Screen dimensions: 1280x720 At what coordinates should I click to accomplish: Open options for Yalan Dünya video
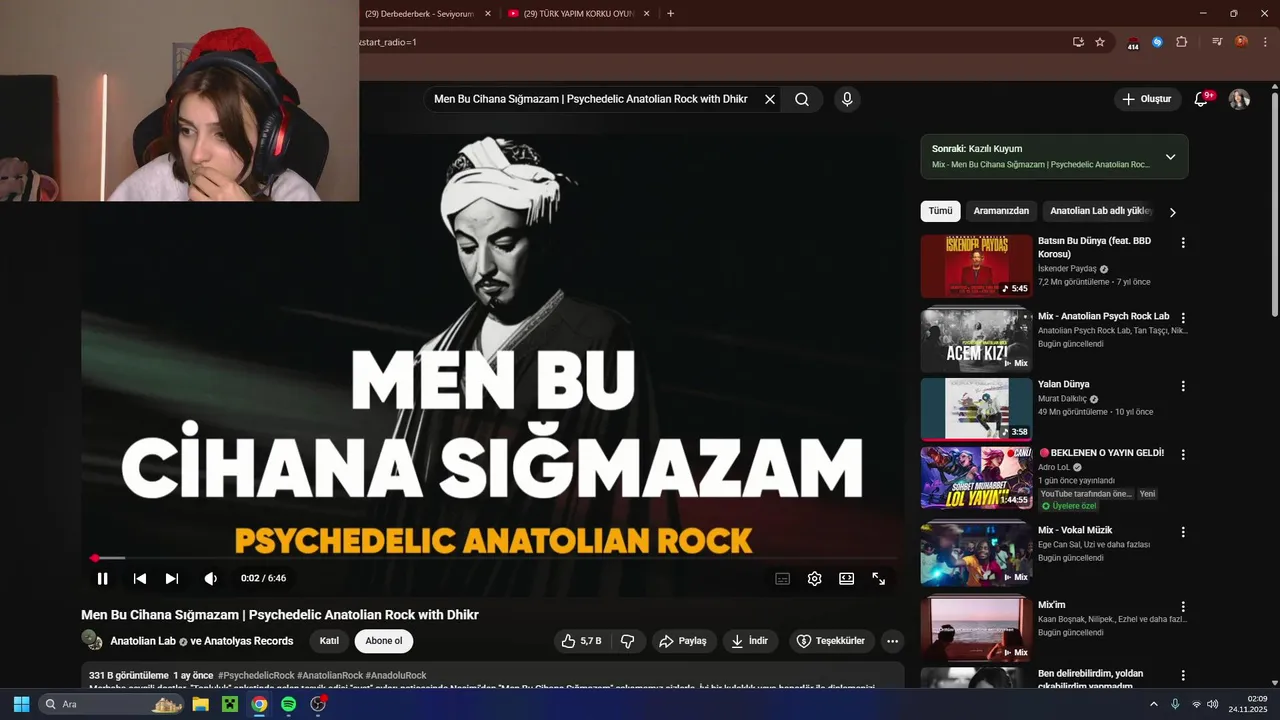[1183, 386]
